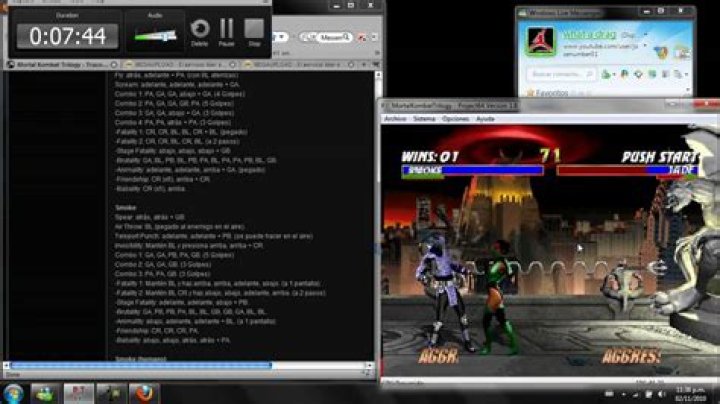
Task: Click the round timer 71 in game
Action: click(550, 156)
